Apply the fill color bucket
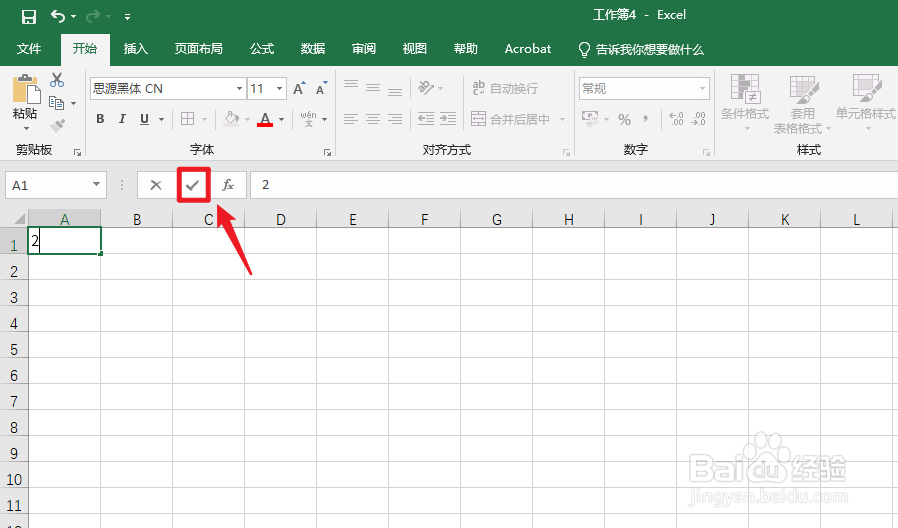 (231, 119)
